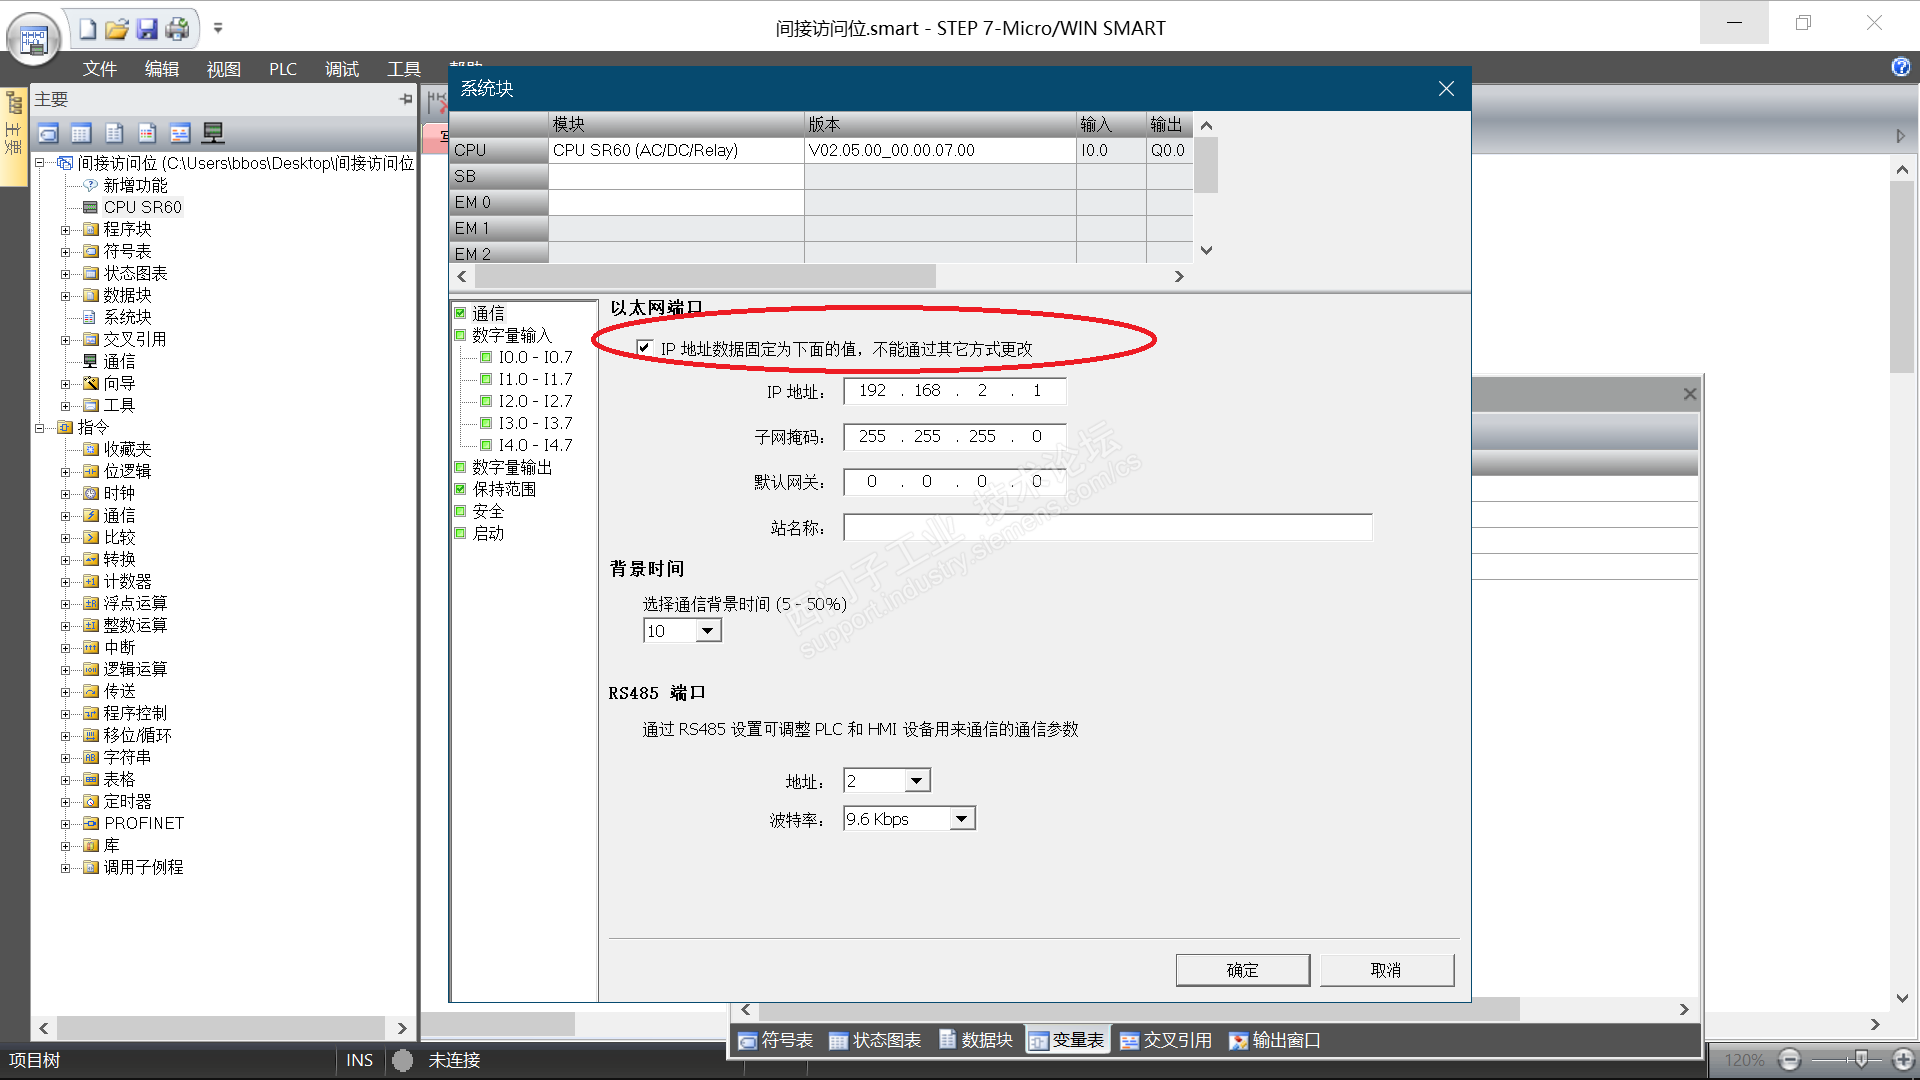Pin the 主要 panel with pushpin icon

tap(405, 99)
